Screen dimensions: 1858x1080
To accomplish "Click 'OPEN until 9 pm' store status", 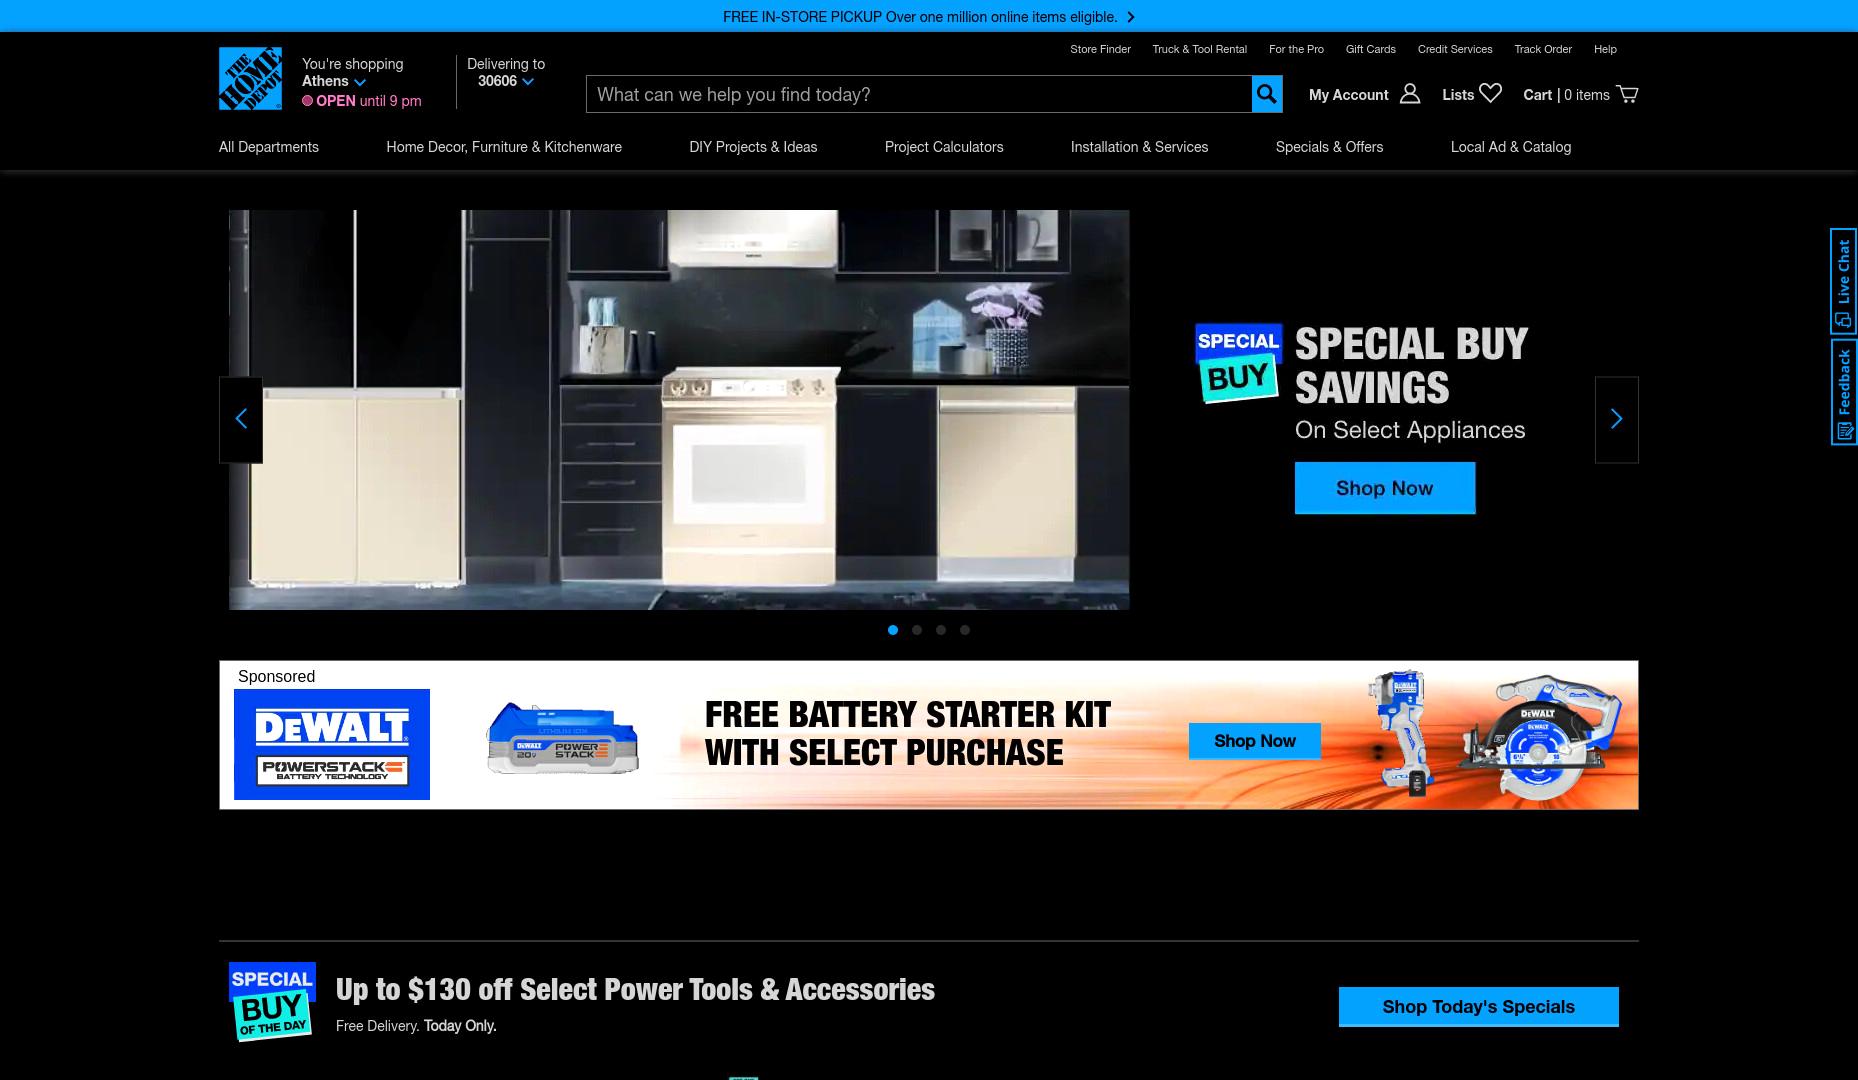I will point(362,101).
